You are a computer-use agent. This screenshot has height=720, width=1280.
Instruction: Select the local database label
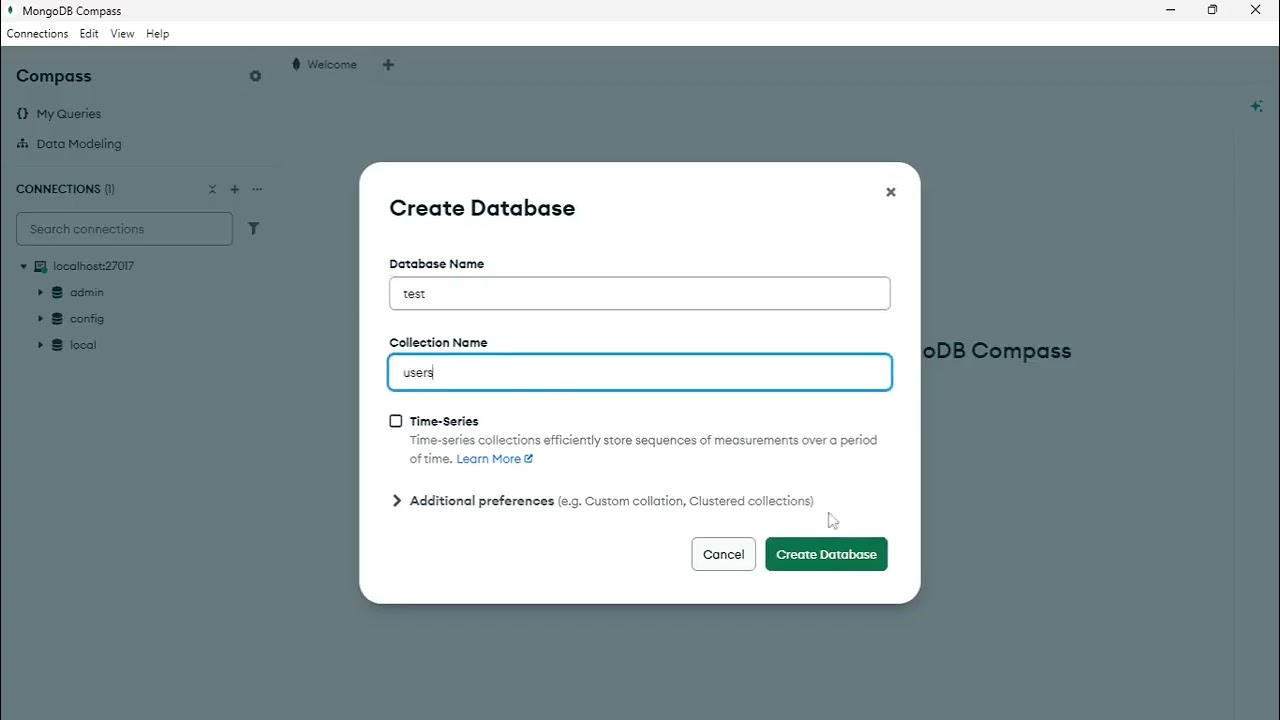click(x=83, y=345)
